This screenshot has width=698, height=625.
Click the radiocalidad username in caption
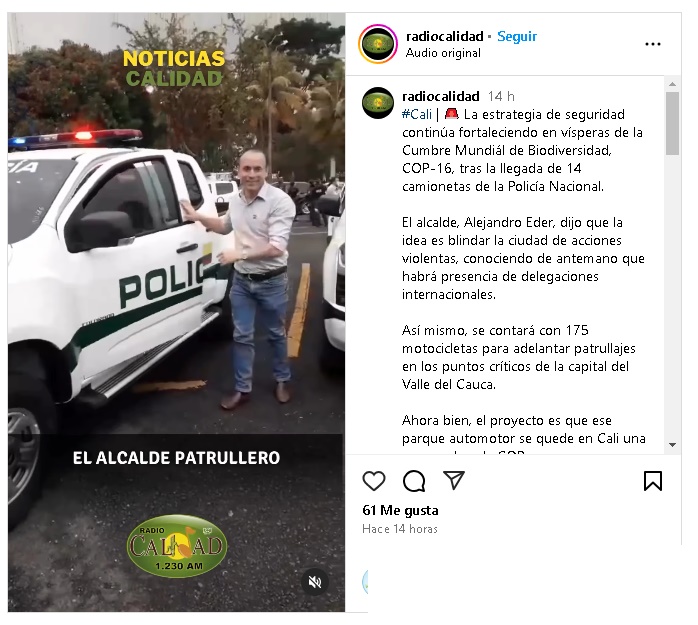(440, 96)
